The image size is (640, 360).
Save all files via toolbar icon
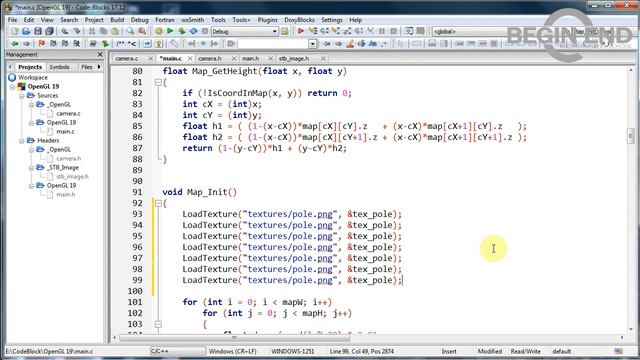(x=49, y=31)
